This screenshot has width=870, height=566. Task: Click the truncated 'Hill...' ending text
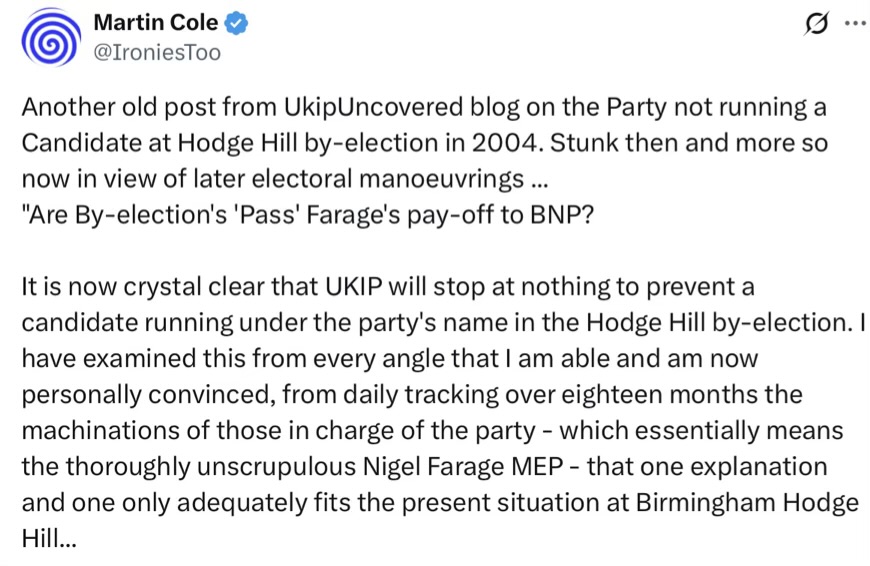48,538
